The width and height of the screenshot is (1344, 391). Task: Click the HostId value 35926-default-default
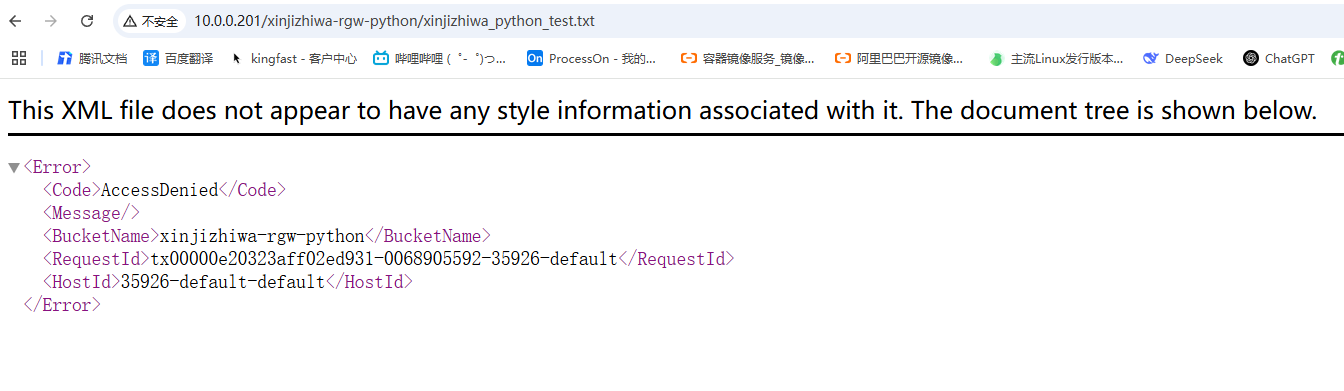[223, 282]
